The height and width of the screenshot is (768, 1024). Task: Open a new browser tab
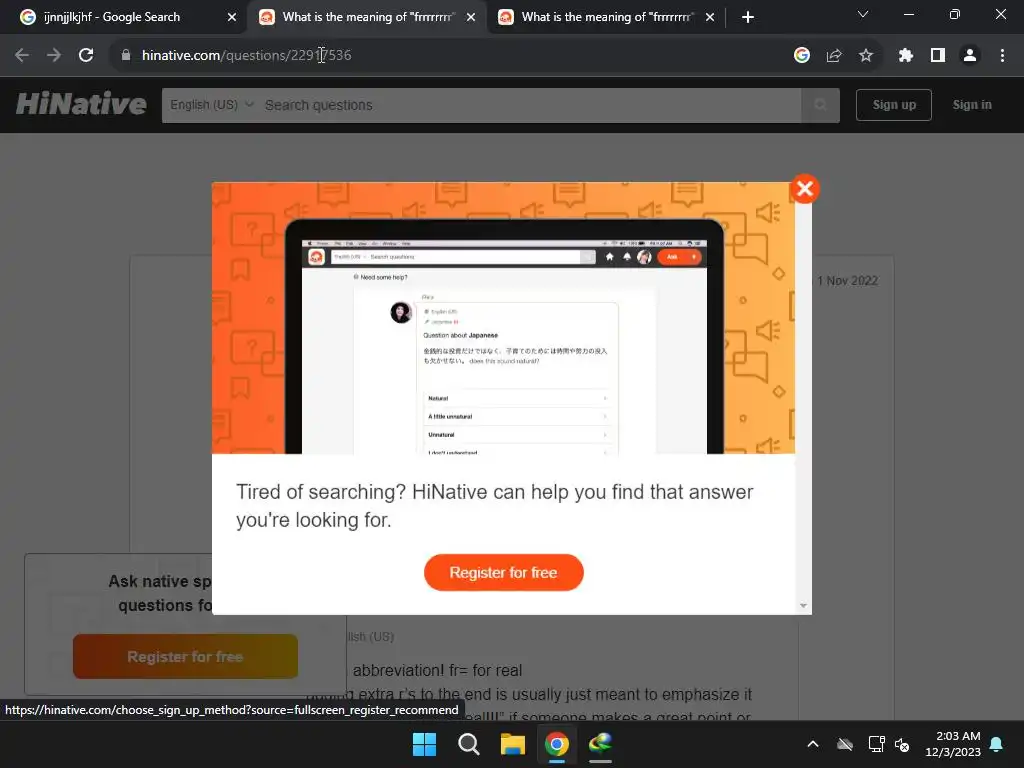pos(748,18)
